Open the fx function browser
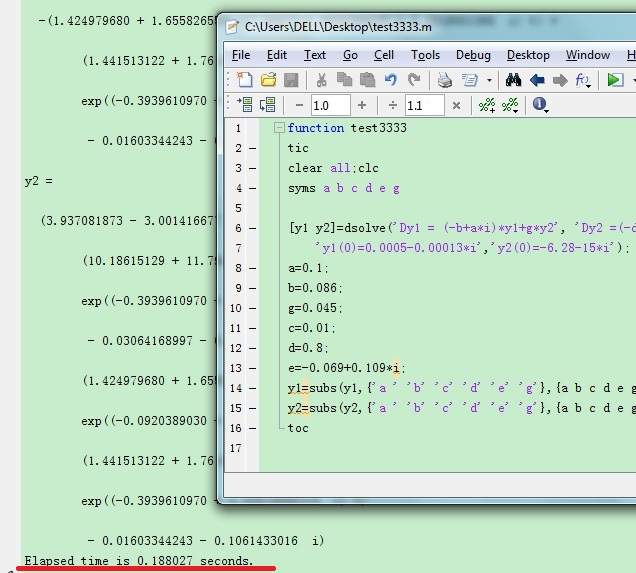Screen dimensions: 636x573 click(x=583, y=80)
